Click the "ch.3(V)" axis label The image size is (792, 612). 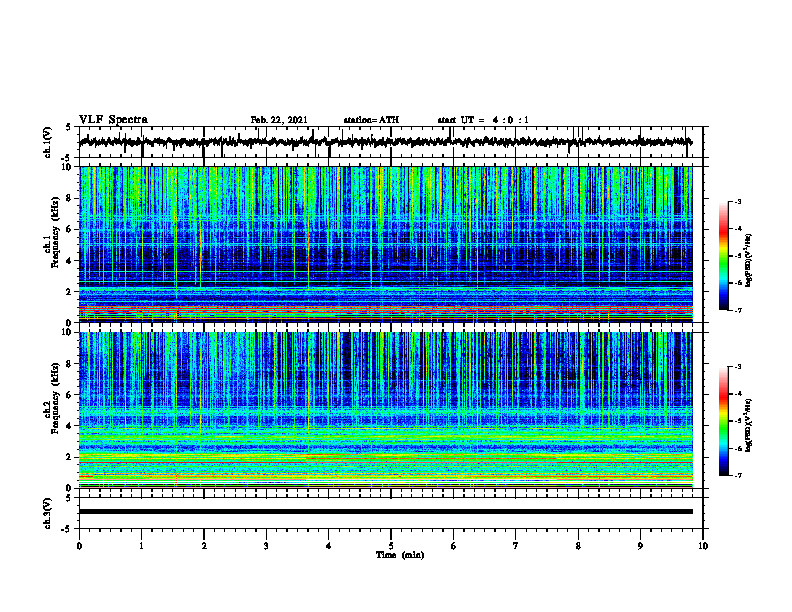47,513
